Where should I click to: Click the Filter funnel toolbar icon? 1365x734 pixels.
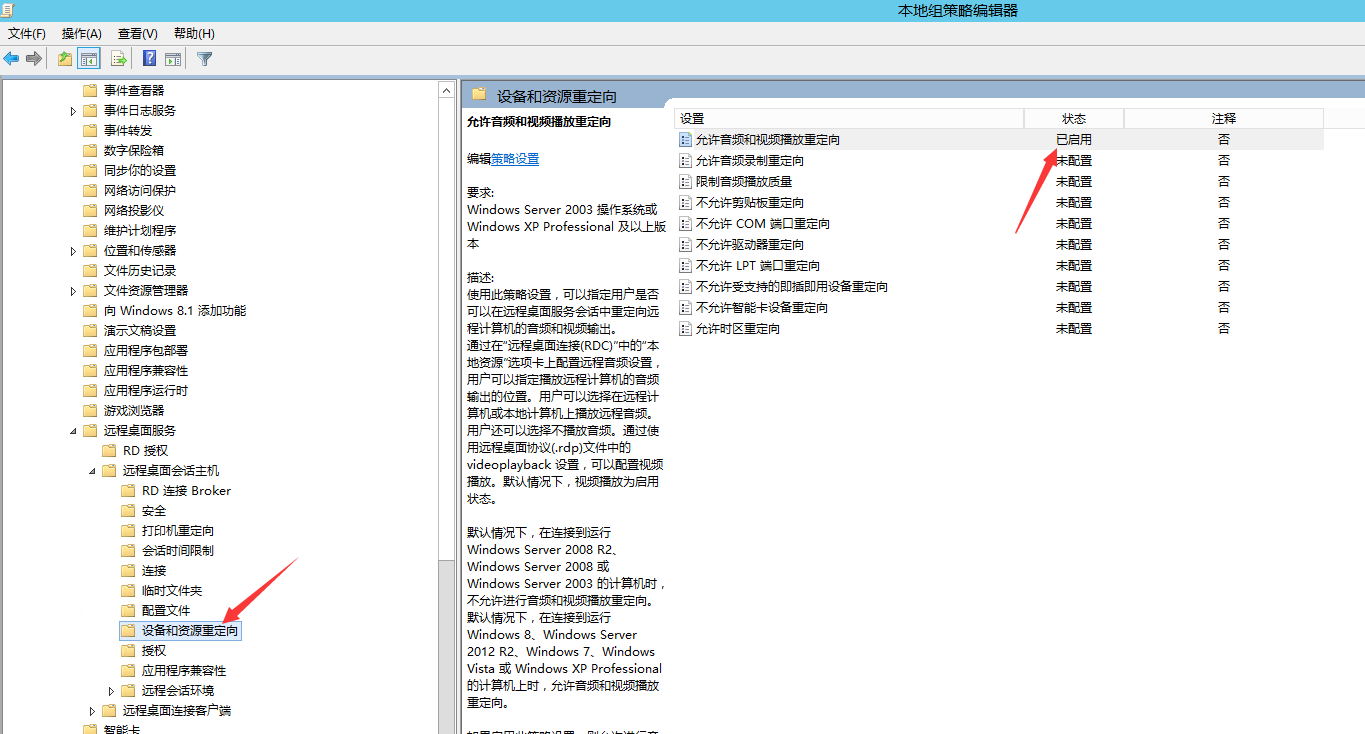click(205, 59)
